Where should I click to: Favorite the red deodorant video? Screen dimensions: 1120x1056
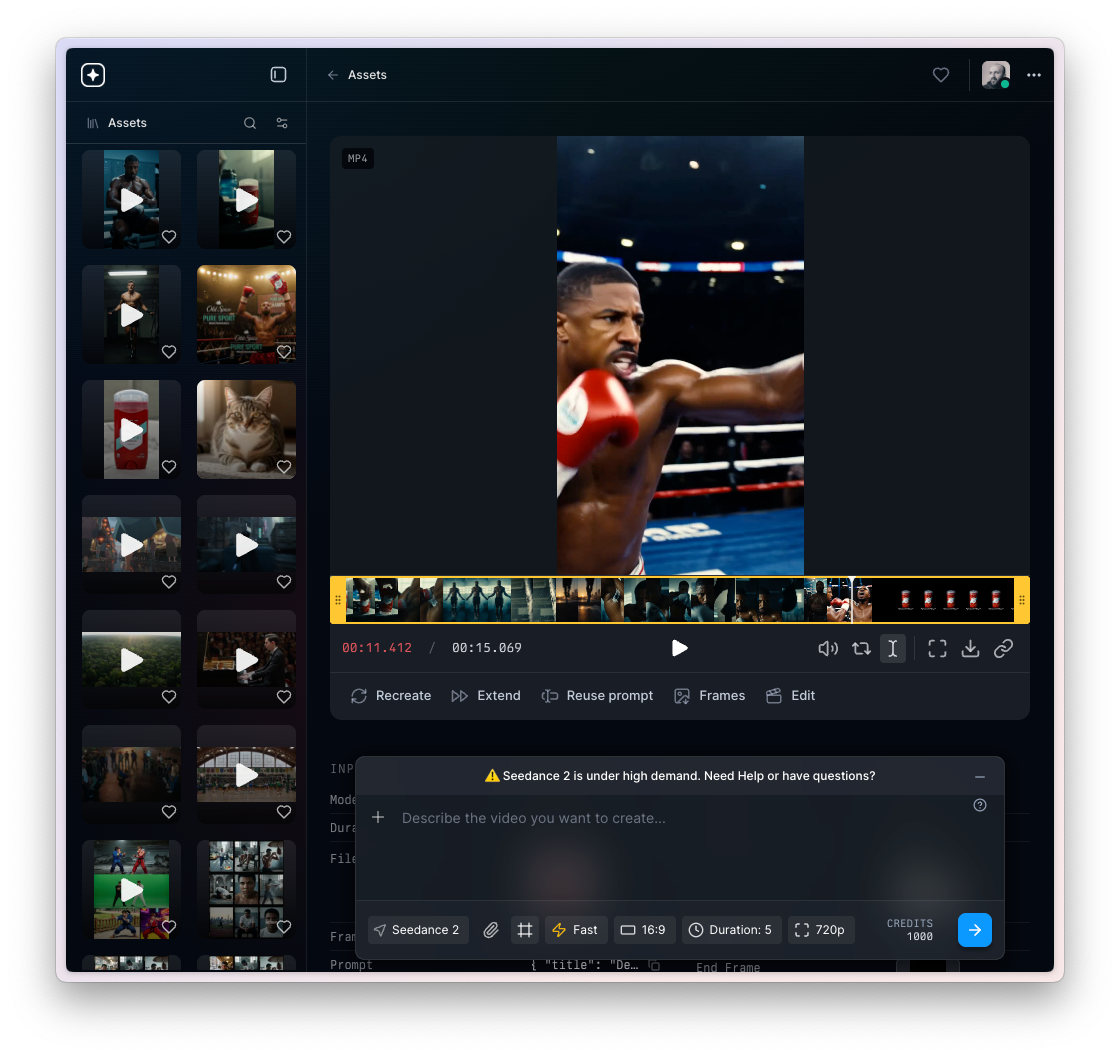coord(169,467)
